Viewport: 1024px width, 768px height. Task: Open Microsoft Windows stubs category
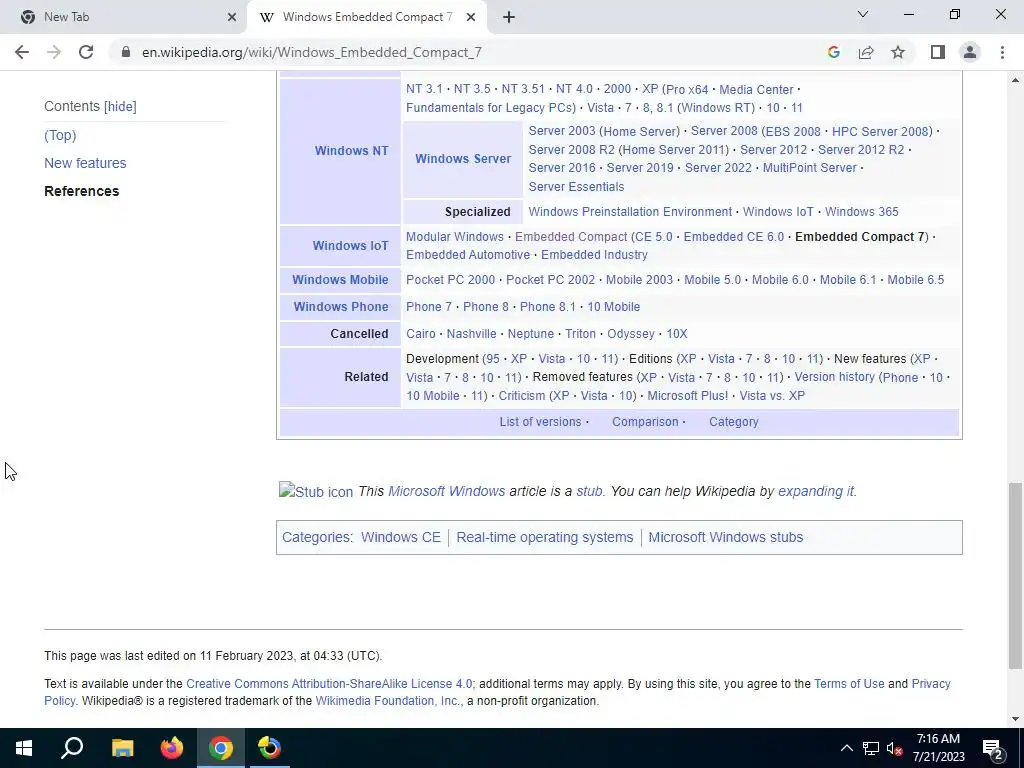pos(726,537)
